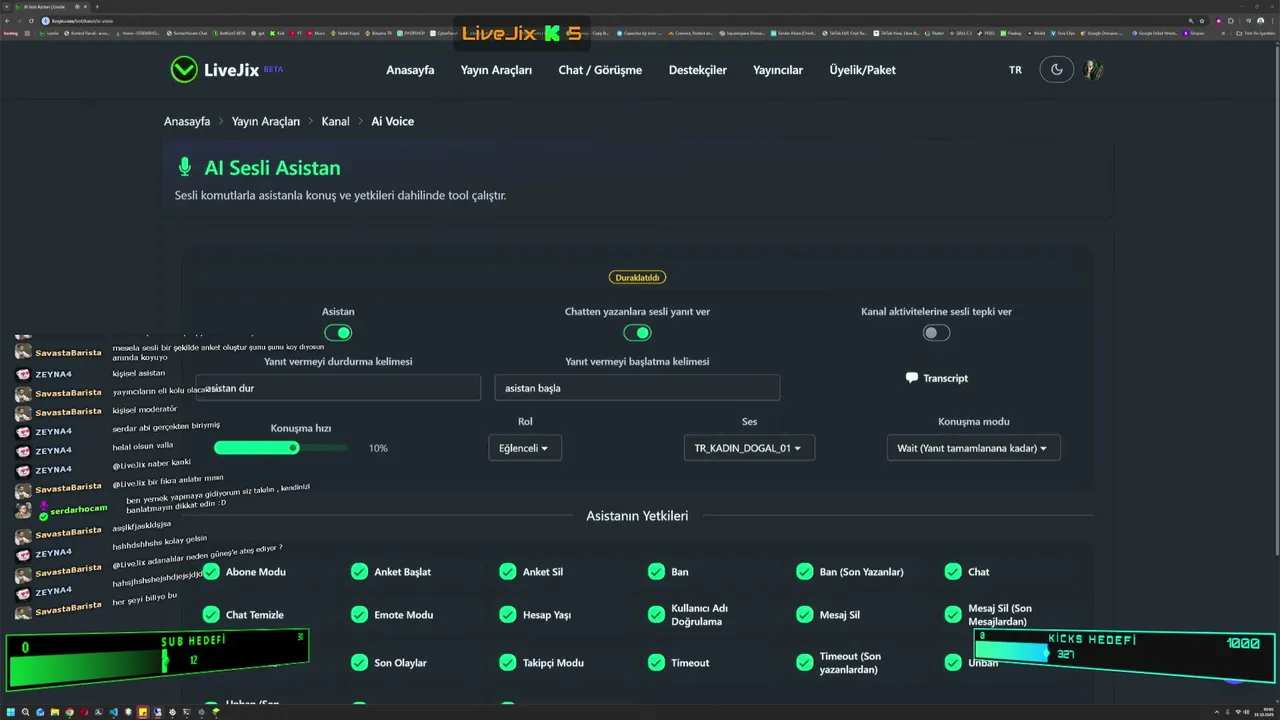
Task: Uncheck Timeout (Son yazanlardan) permission
Action: pyautogui.click(x=805, y=662)
